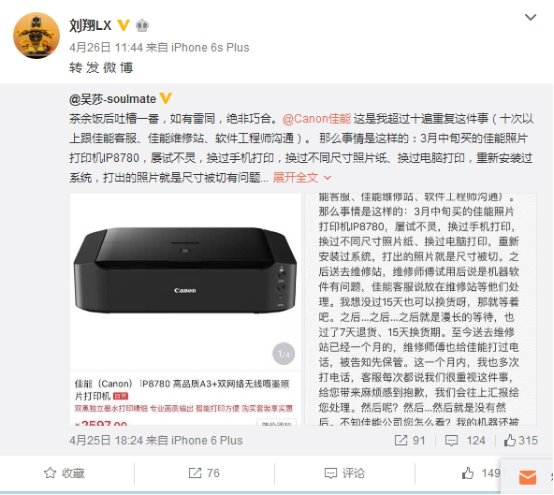
Task: Open the @Canon佳能 mention link
Action: 317,119
